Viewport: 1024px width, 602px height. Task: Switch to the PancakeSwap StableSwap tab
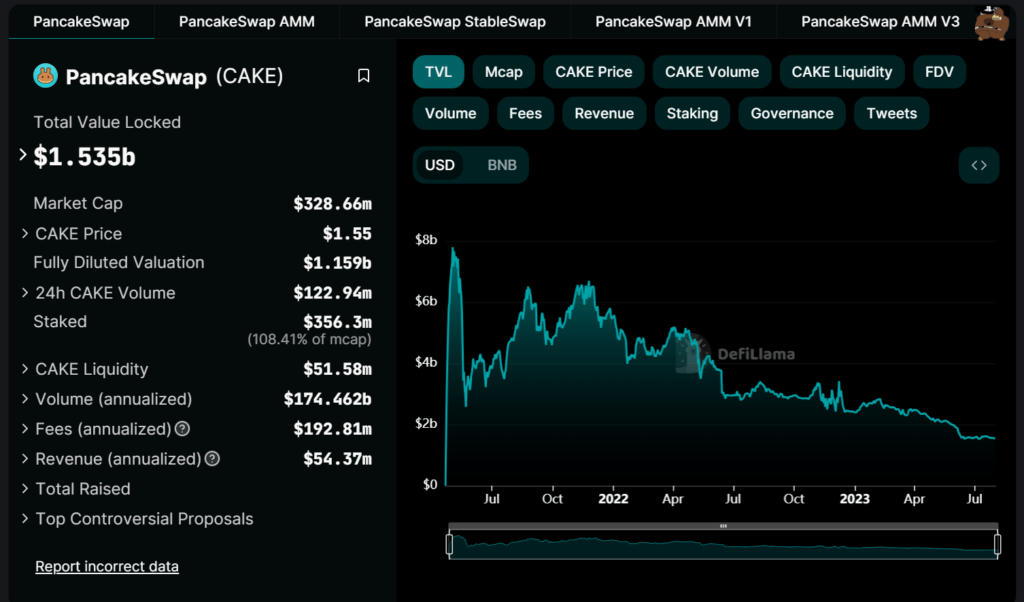(455, 22)
